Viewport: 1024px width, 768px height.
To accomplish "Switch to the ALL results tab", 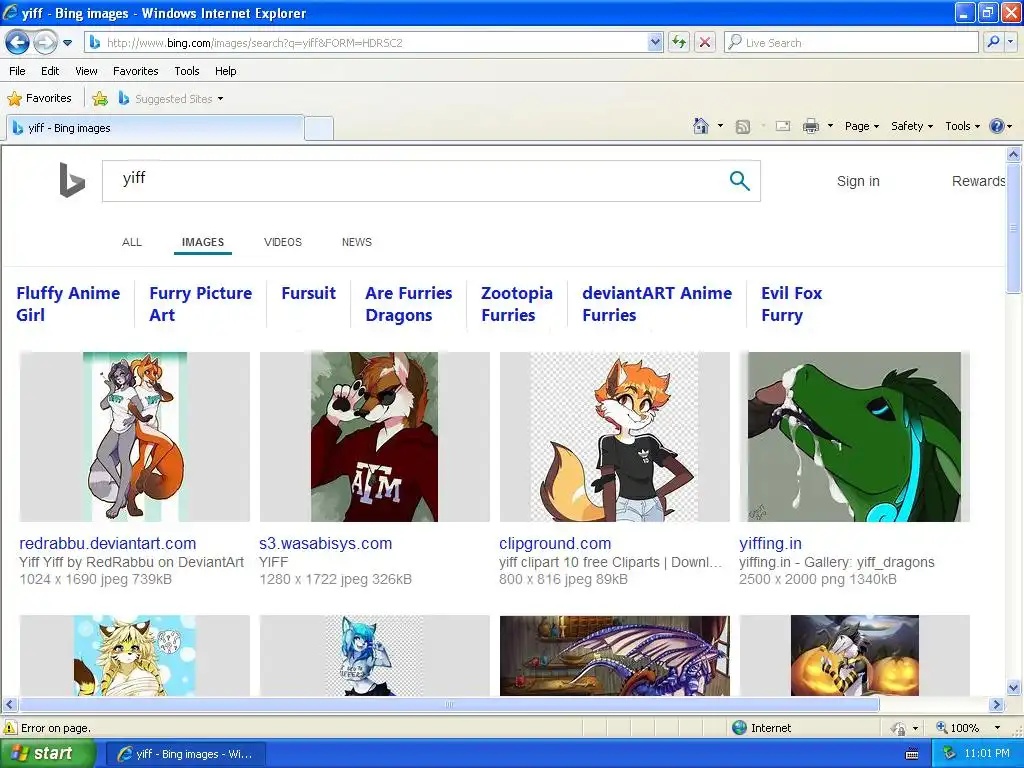I will 132,242.
